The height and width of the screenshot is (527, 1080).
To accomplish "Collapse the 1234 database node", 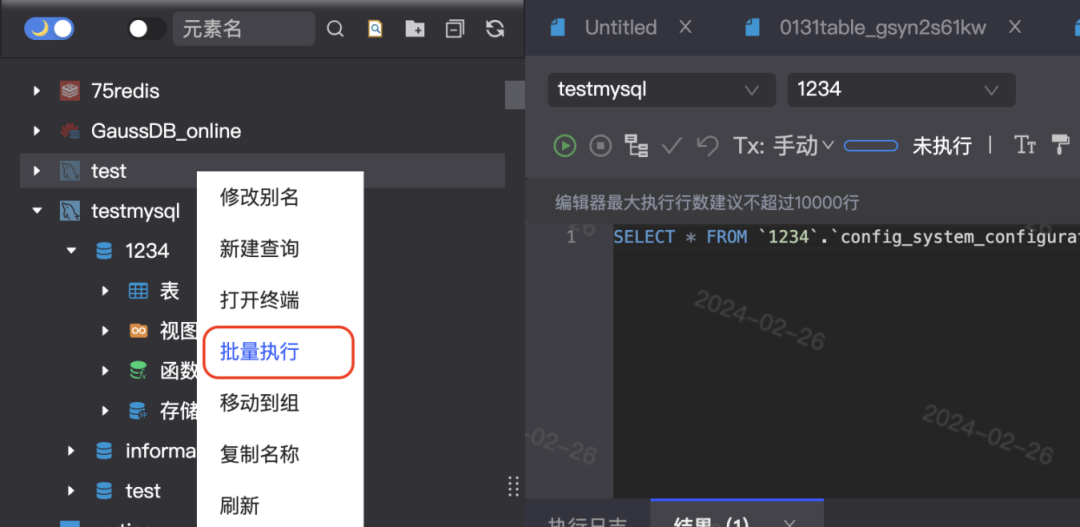I will coord(71,251).
